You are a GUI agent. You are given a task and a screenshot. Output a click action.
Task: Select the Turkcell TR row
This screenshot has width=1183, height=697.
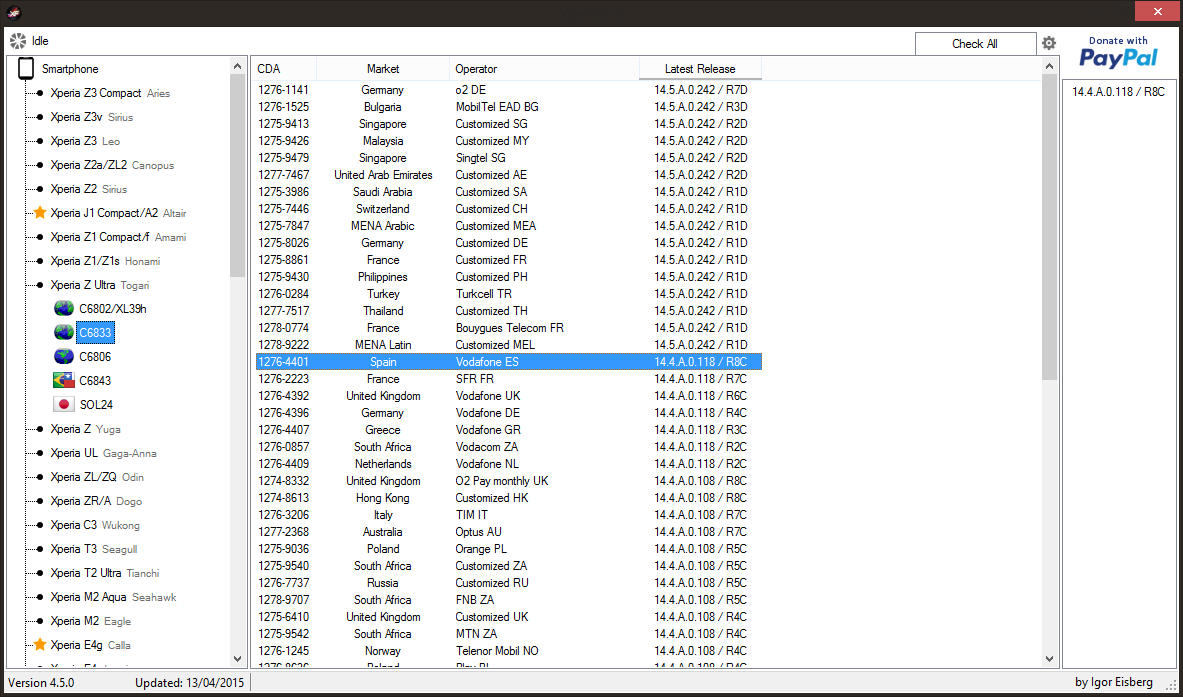509,293
